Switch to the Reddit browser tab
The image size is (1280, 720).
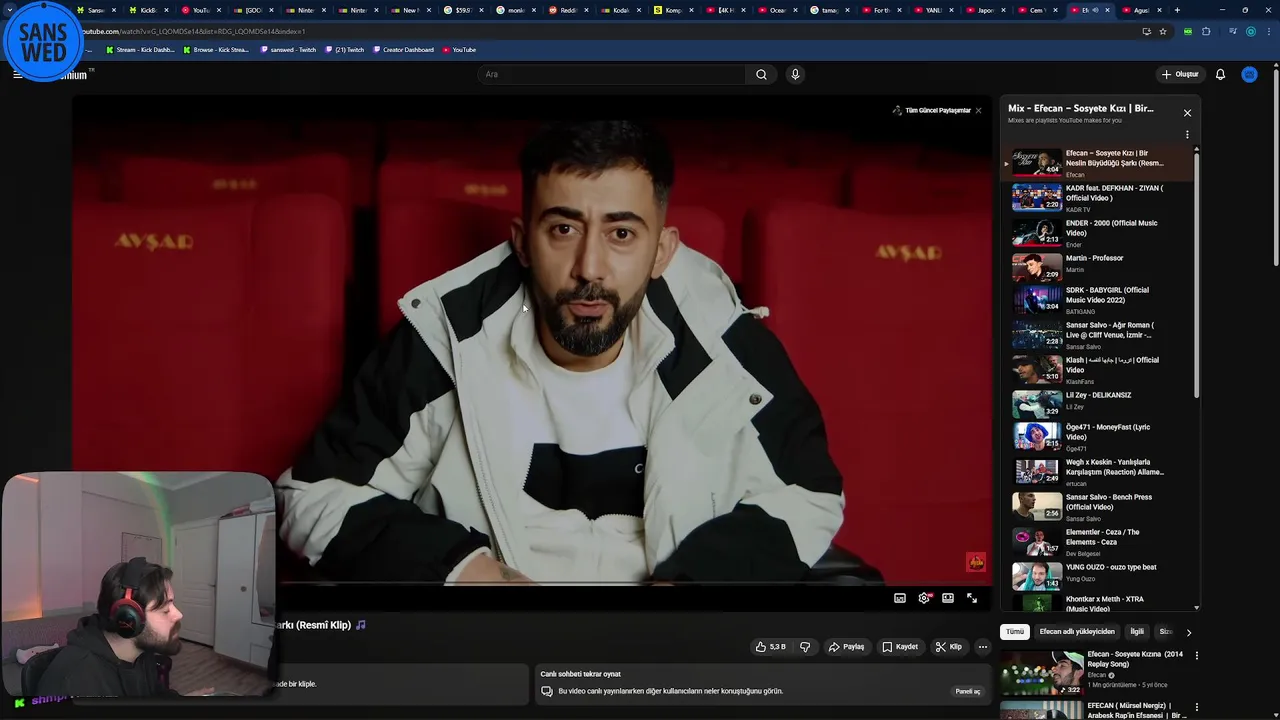point(567,10)
